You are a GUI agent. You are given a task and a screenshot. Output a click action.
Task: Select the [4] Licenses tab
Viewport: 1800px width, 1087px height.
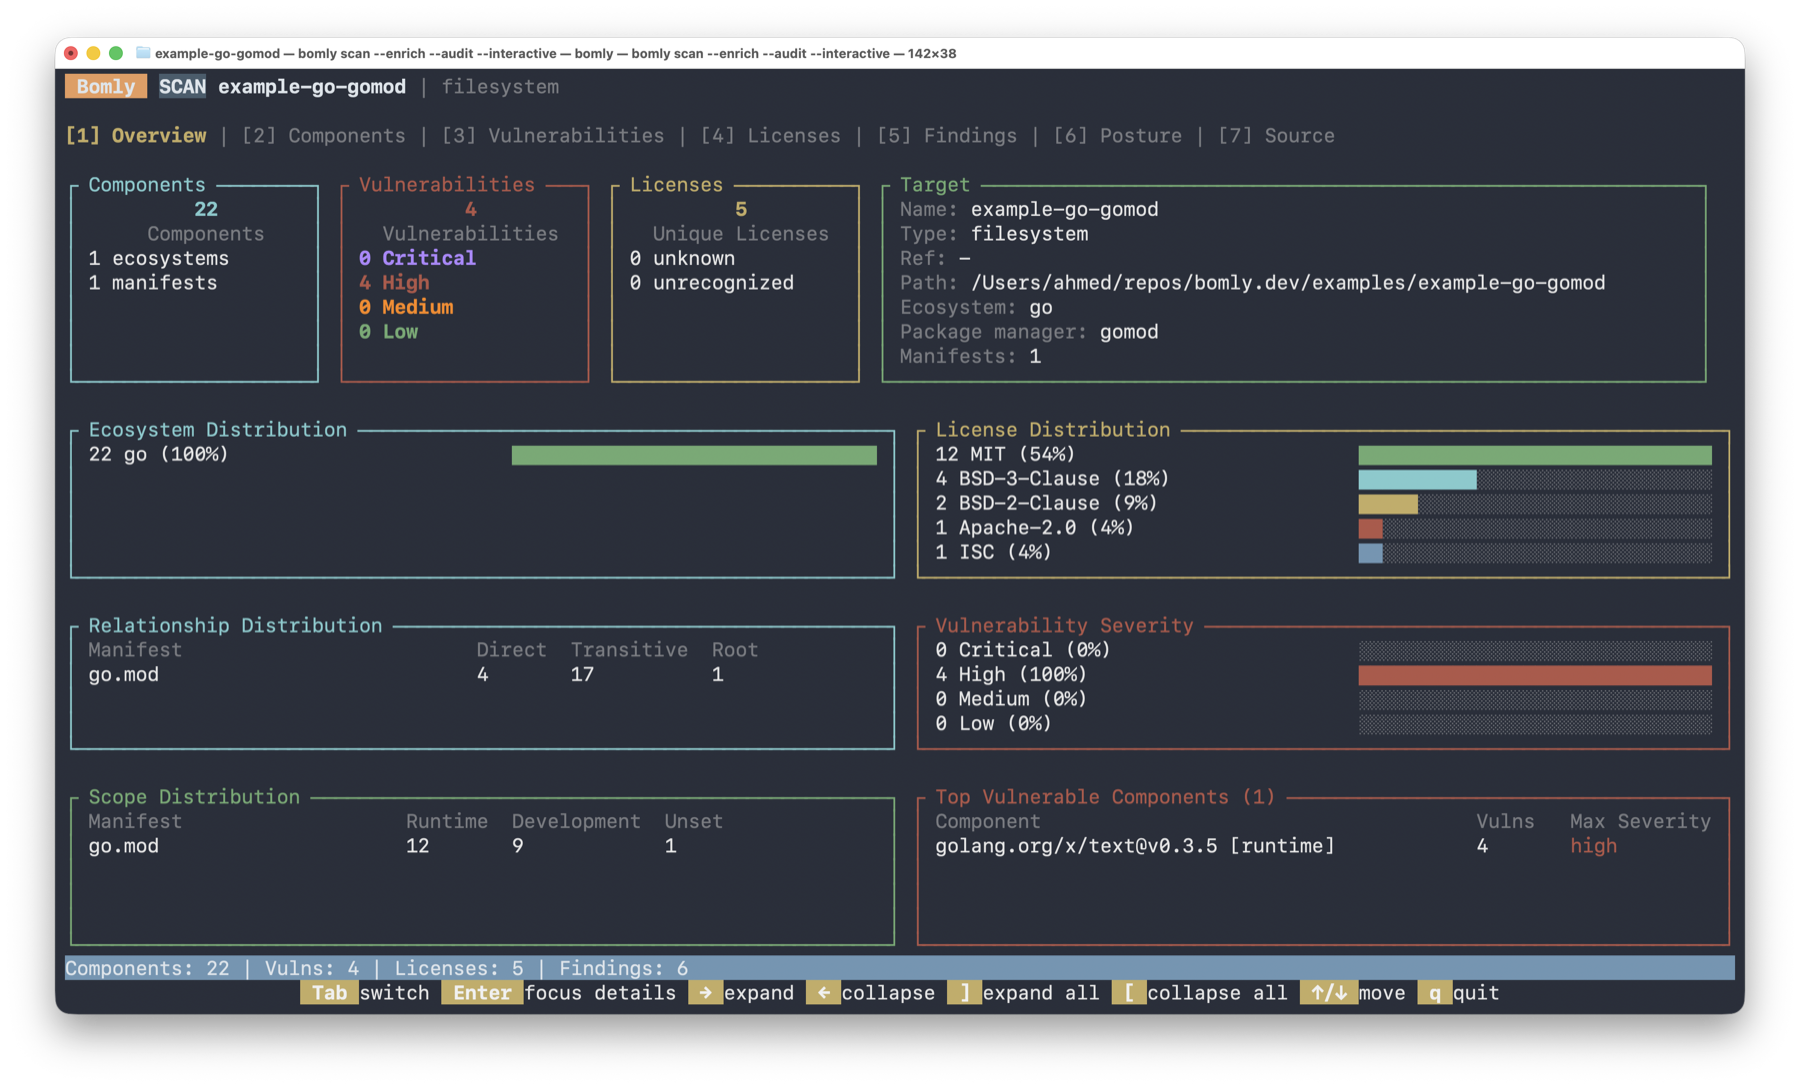[770, 135]
